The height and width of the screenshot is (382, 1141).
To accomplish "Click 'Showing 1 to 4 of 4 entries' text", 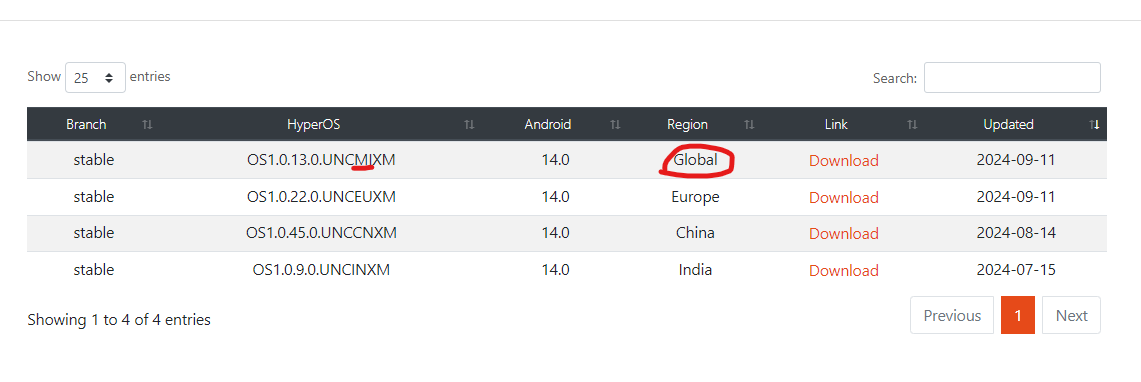I will [119, 319].
